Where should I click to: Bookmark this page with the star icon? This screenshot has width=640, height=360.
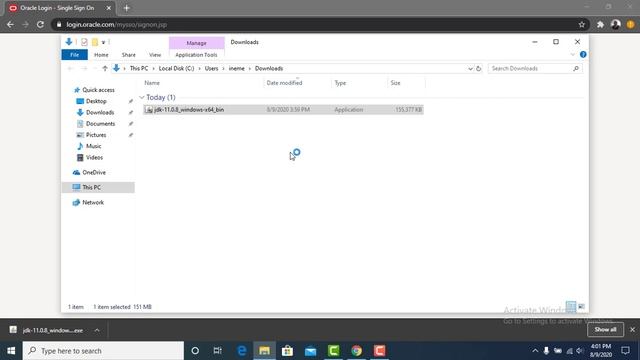pos(582,24)
